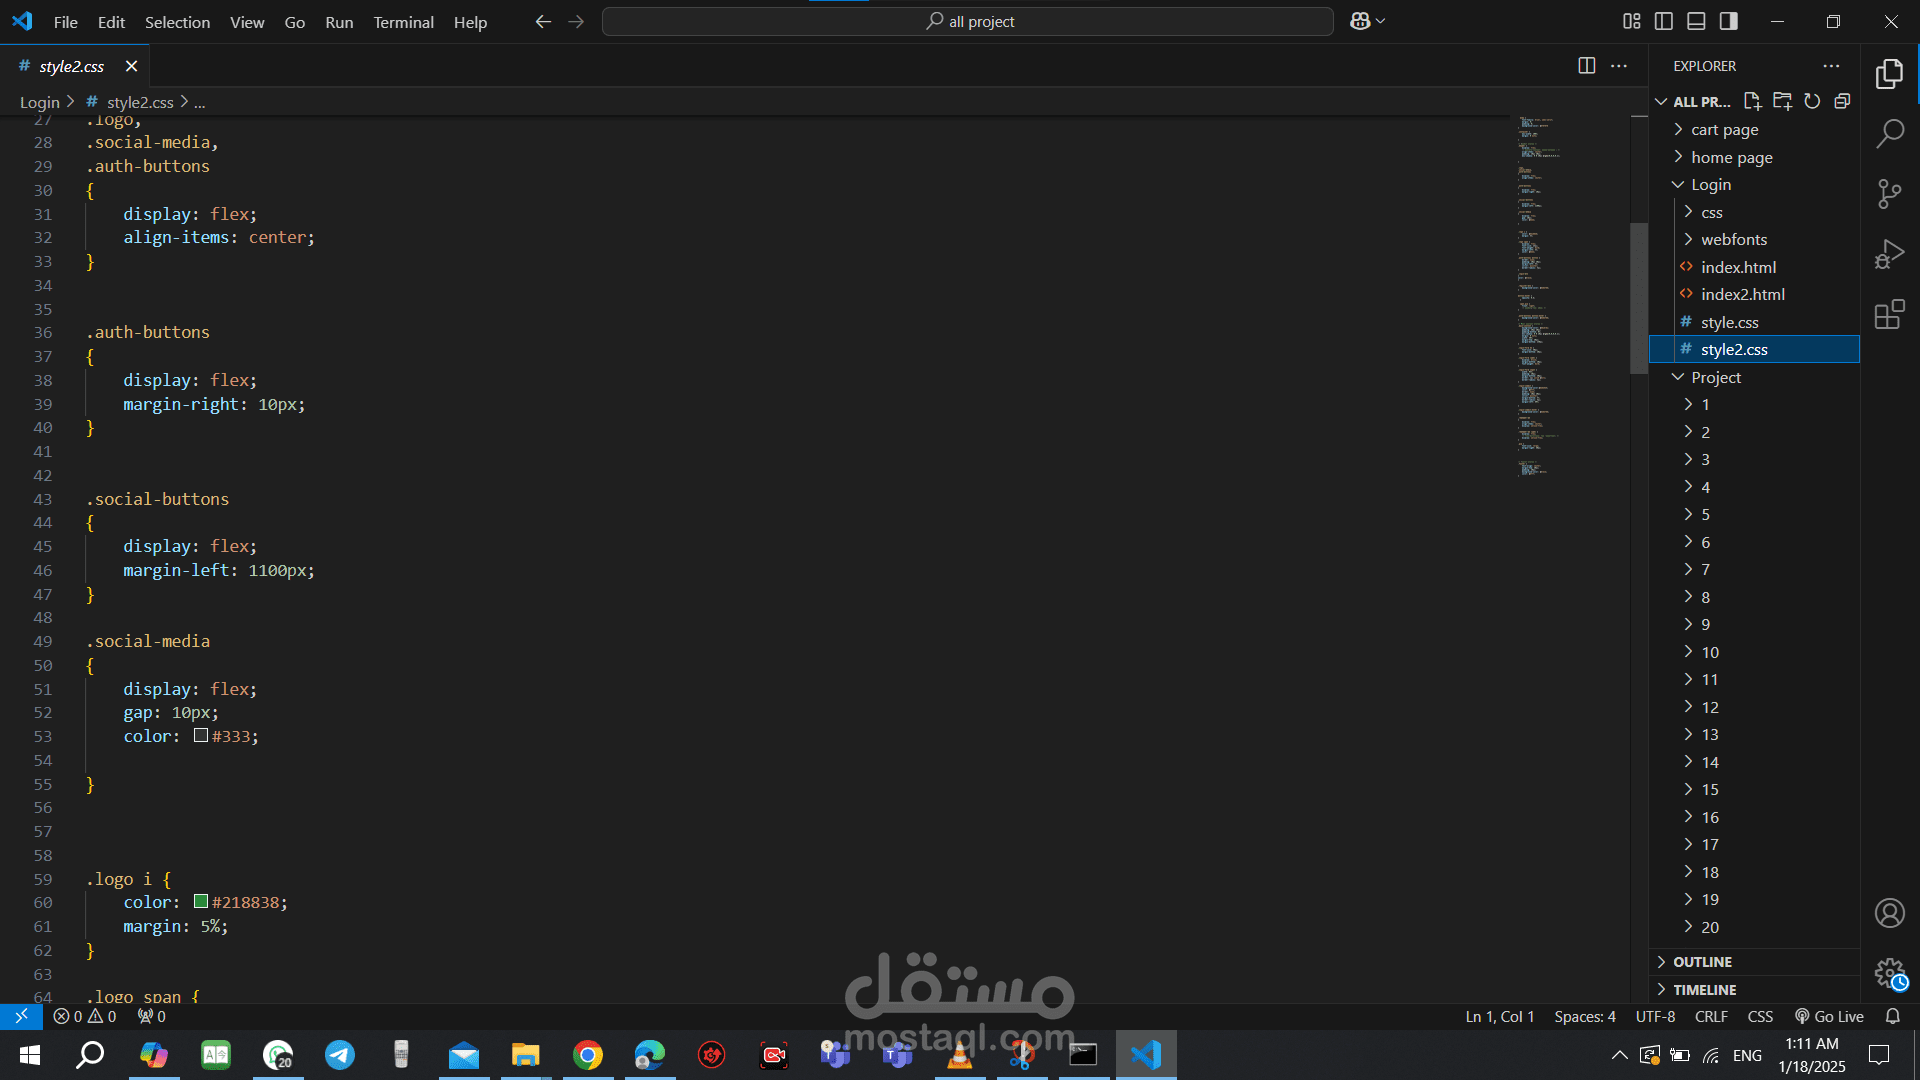This screenshot has width=1920, height=1080.
Task: Expand the OUTLINE section
Action: [1702, 962]
